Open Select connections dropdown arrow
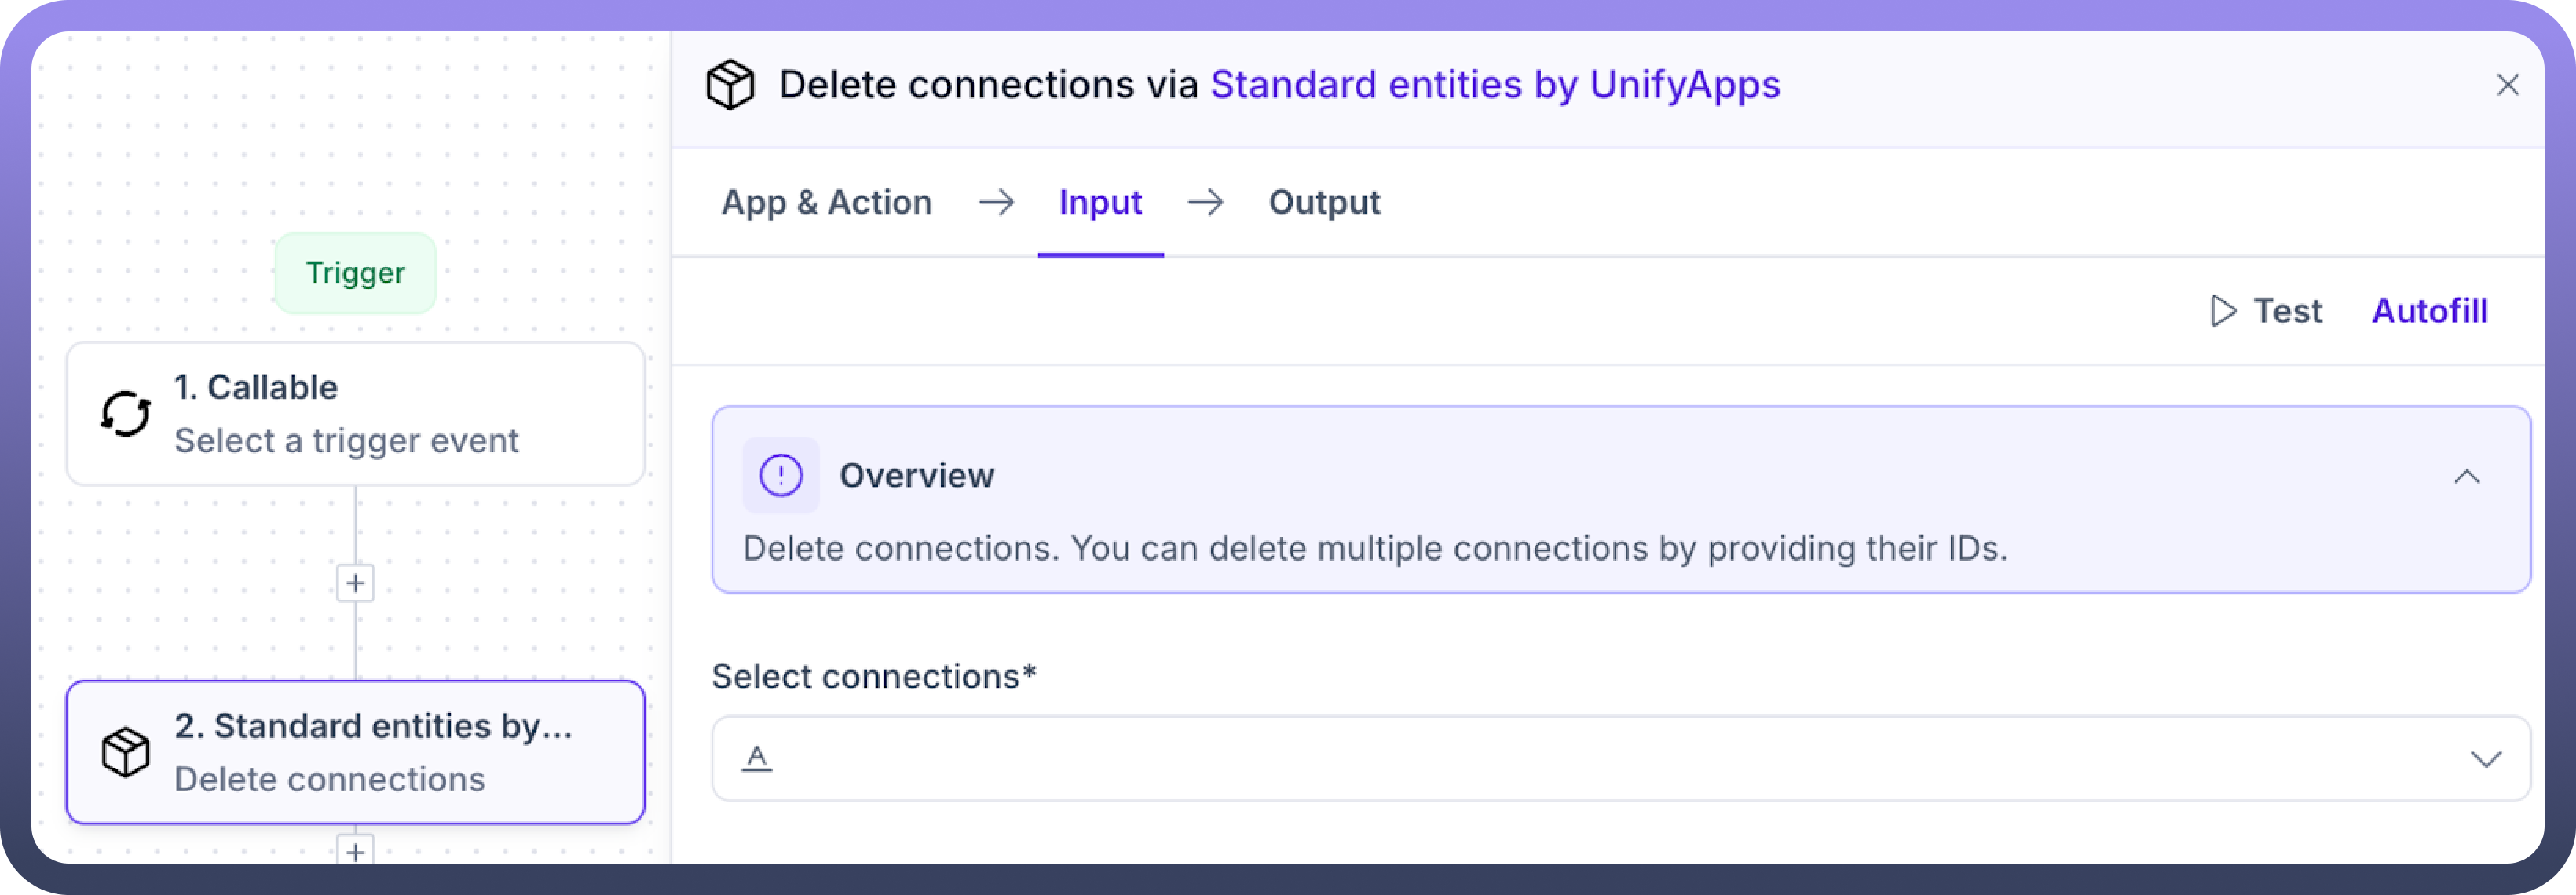The width and height of the screenshot is (2576, 895). pyautogui.click(x=2485, y=759)
